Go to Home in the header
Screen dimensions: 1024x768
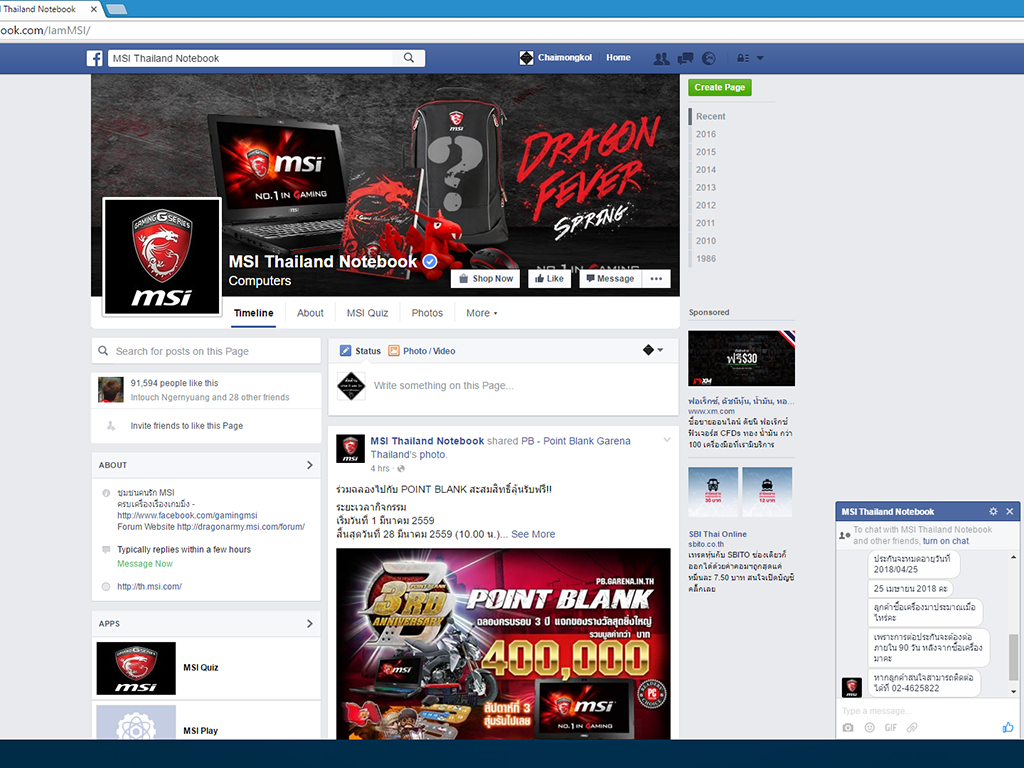tap(618, 57)
